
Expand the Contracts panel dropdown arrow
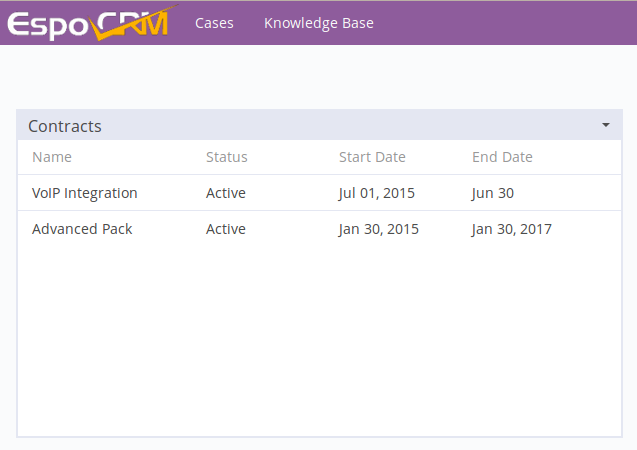[x=606, y=125]
